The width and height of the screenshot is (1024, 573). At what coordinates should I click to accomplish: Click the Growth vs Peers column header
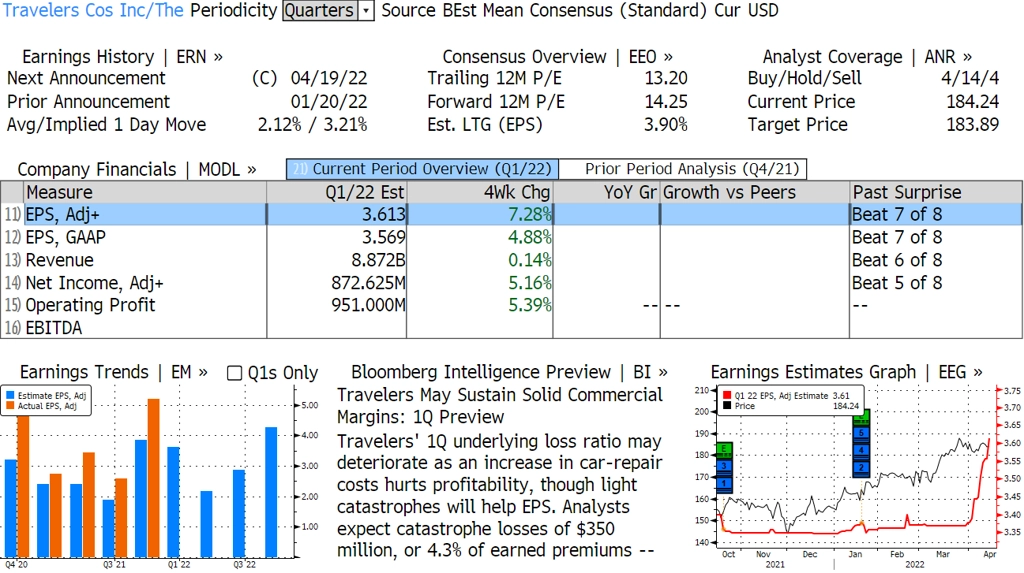tap(755, 192)
